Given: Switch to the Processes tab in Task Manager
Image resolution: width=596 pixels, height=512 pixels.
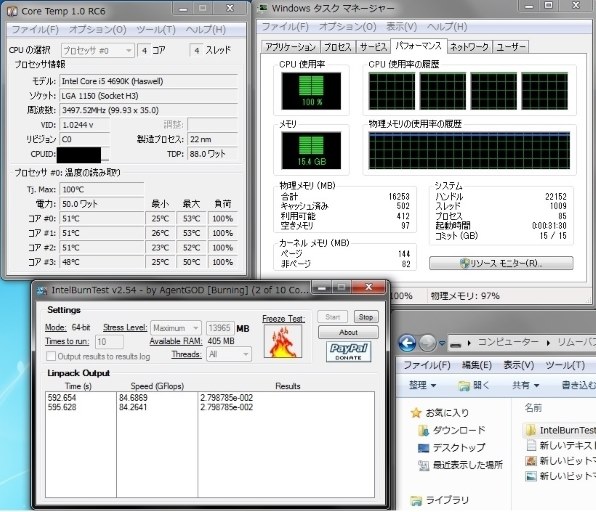Looking at the screenshot, I should (338, 47).
